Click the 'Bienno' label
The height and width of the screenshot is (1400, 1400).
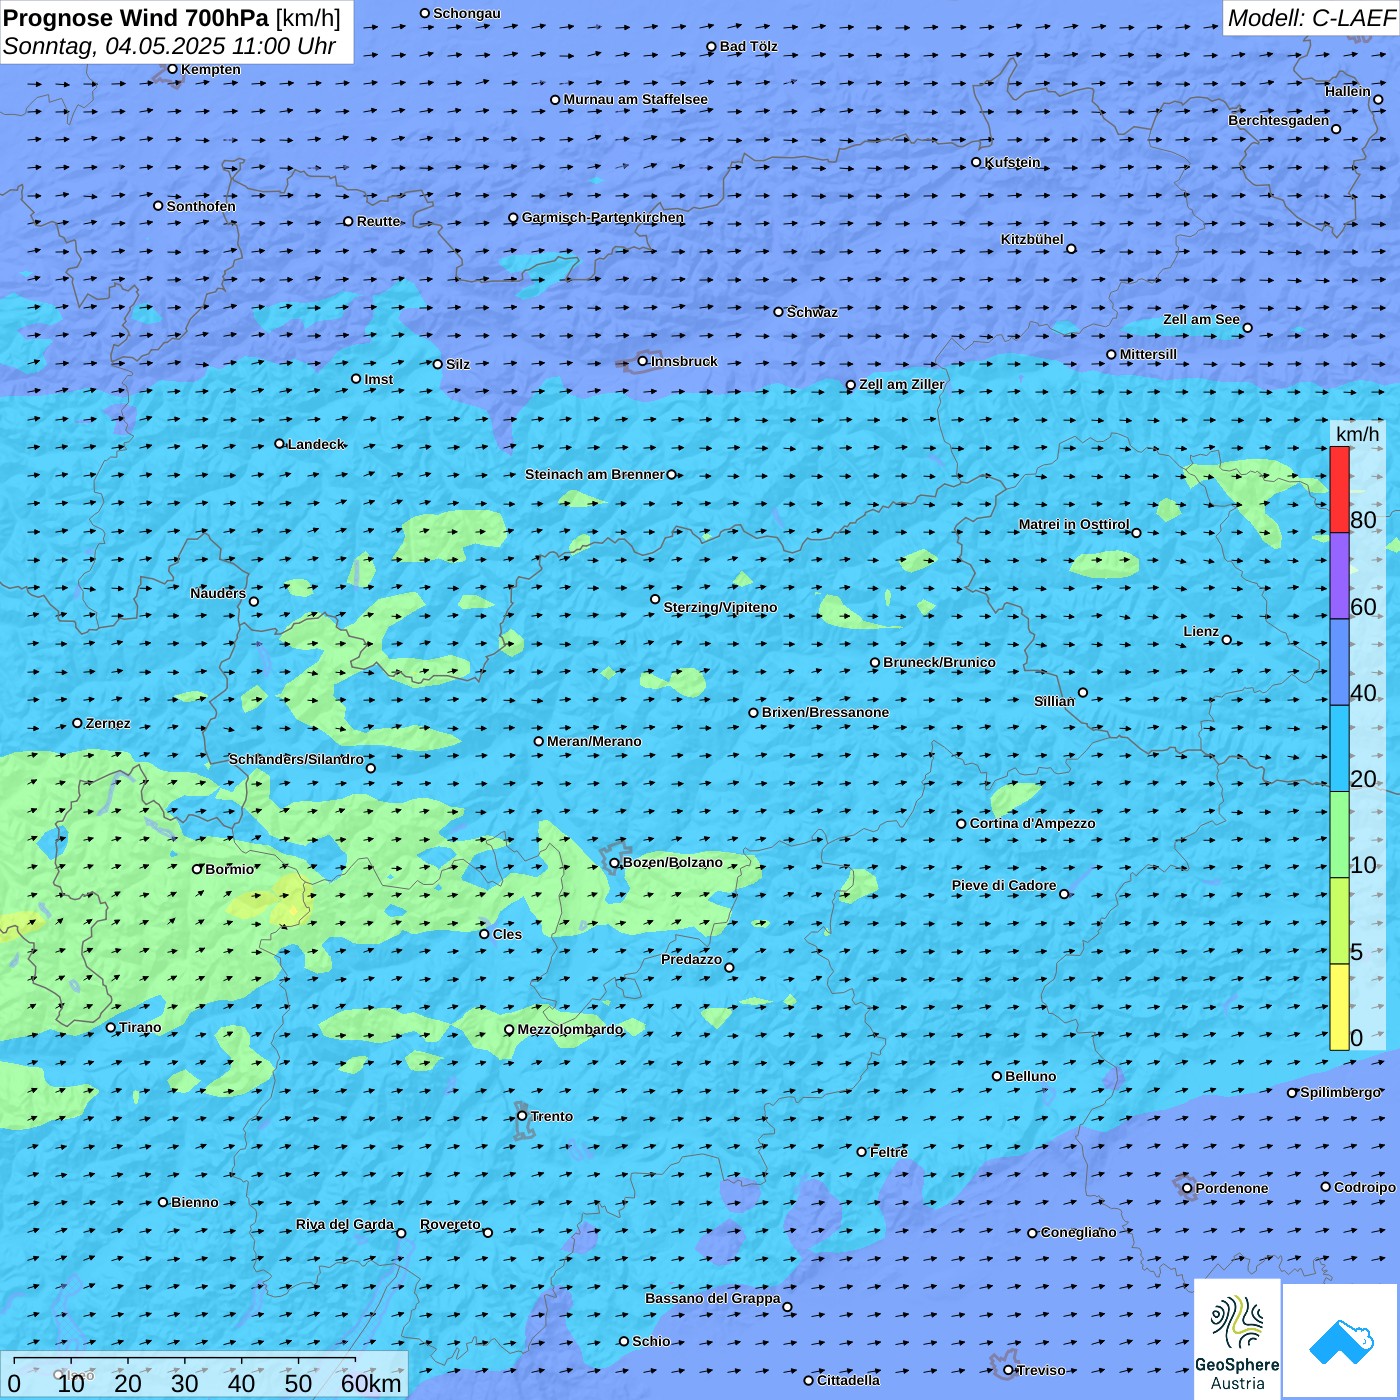(x=194, y=1202)
